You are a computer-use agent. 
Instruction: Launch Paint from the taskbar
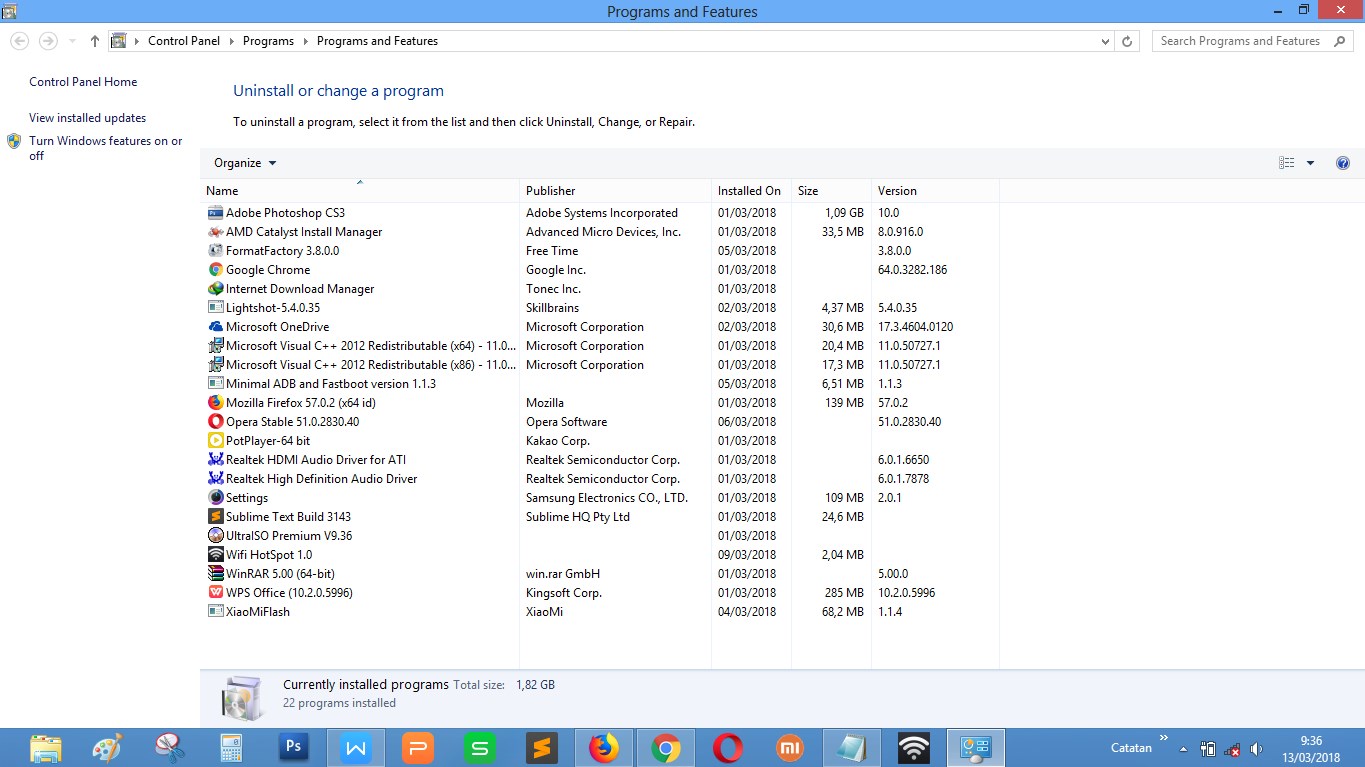(x=107, y=748)
